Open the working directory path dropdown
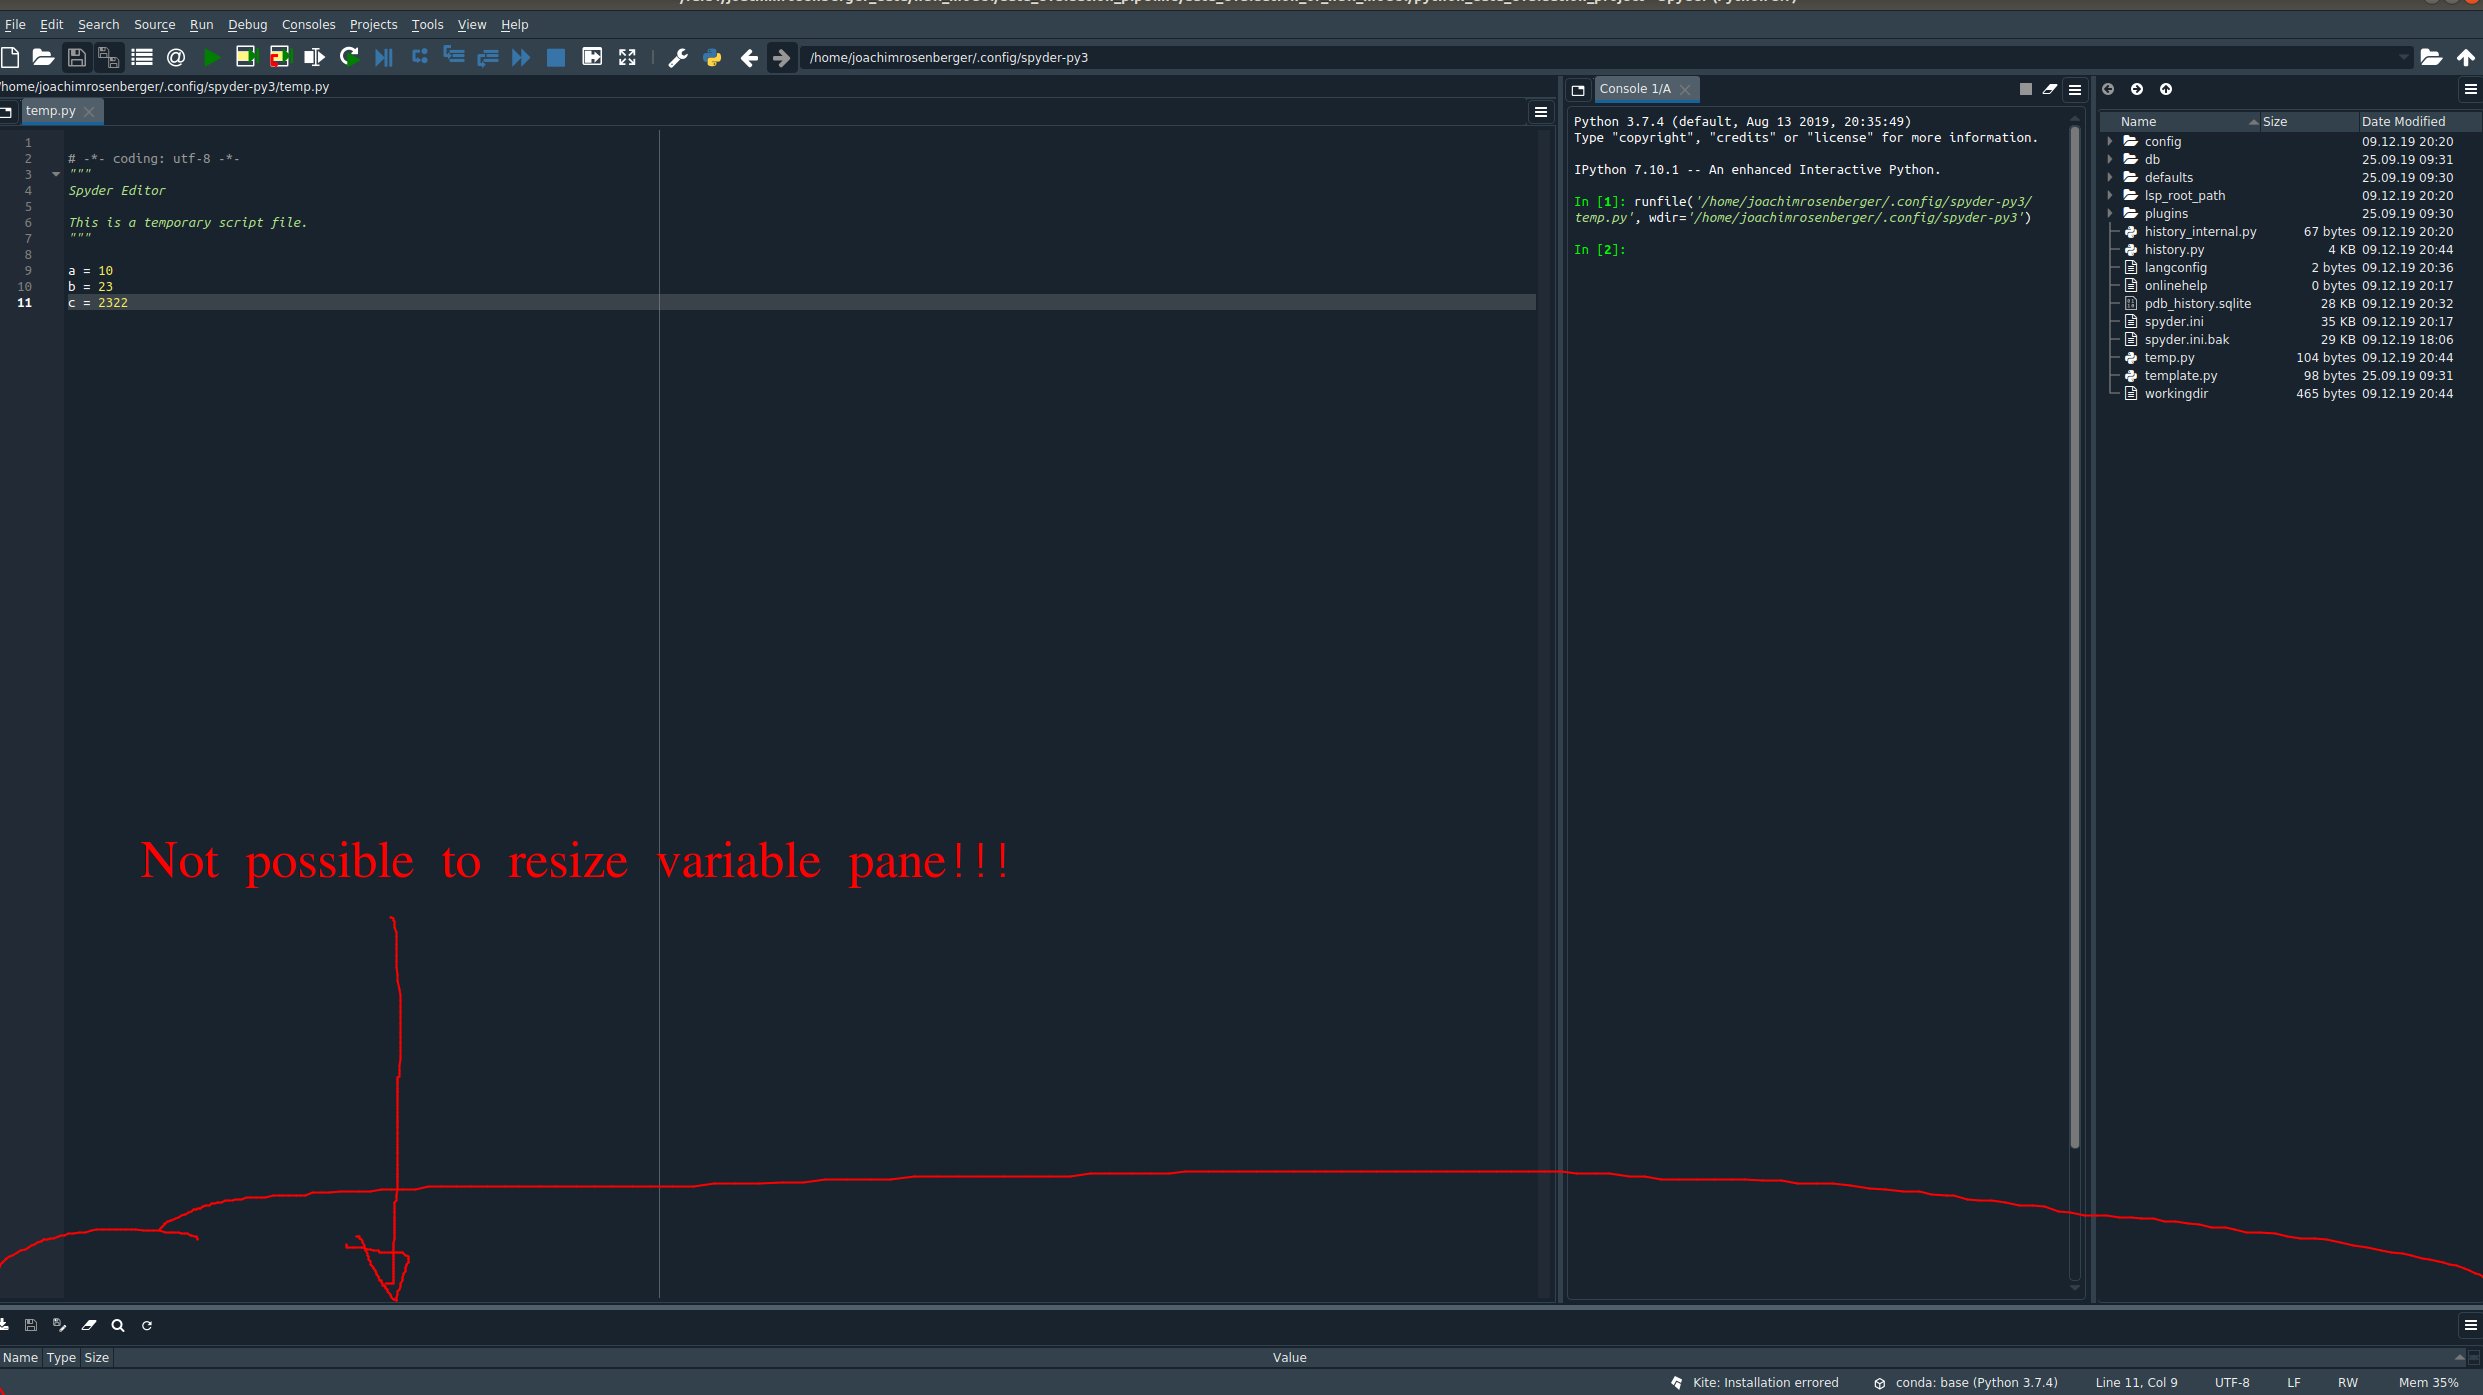 coord(2403,58)
